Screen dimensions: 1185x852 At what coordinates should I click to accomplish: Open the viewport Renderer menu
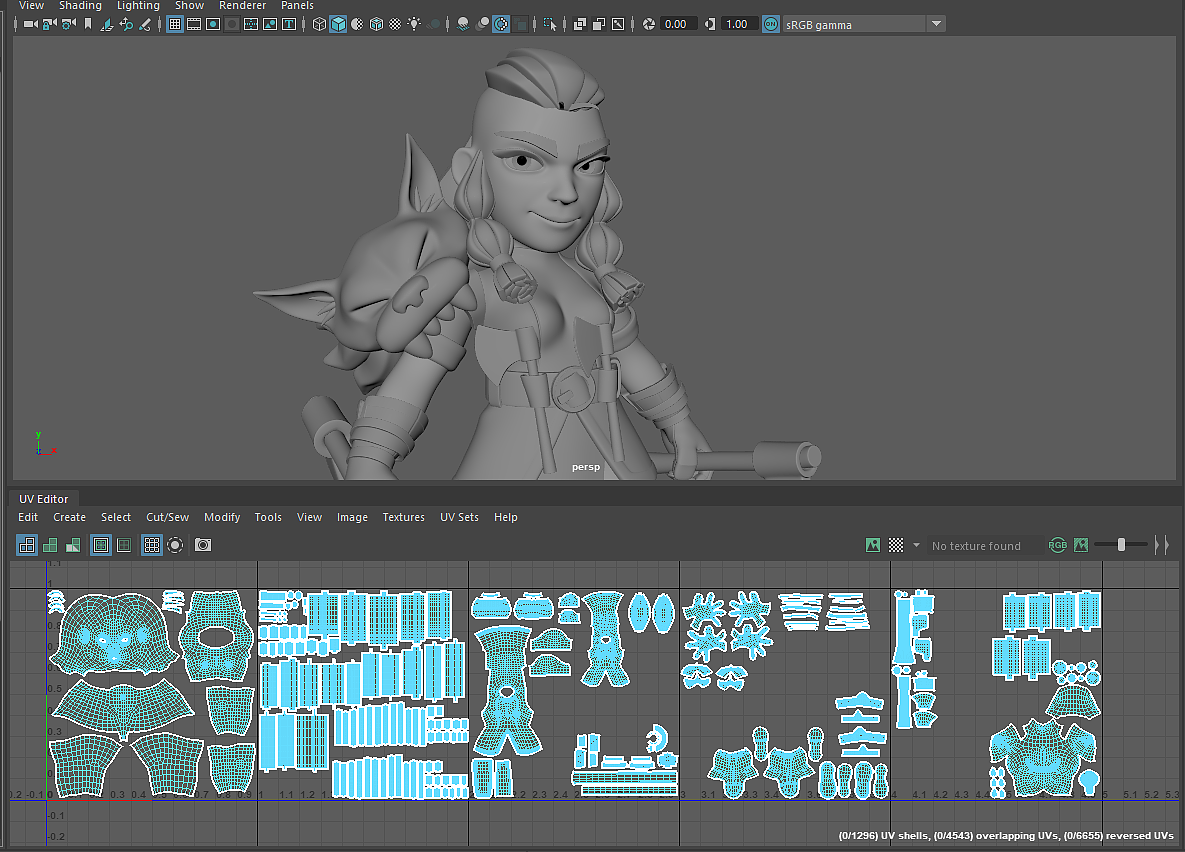point(243,5)
